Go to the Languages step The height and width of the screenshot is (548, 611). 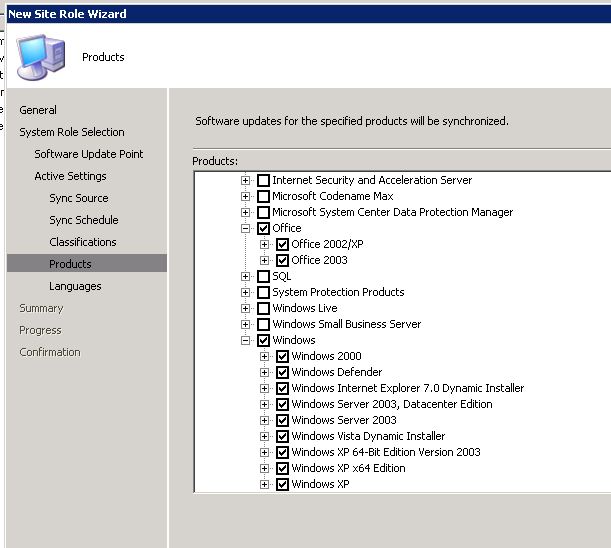(75, 286)
